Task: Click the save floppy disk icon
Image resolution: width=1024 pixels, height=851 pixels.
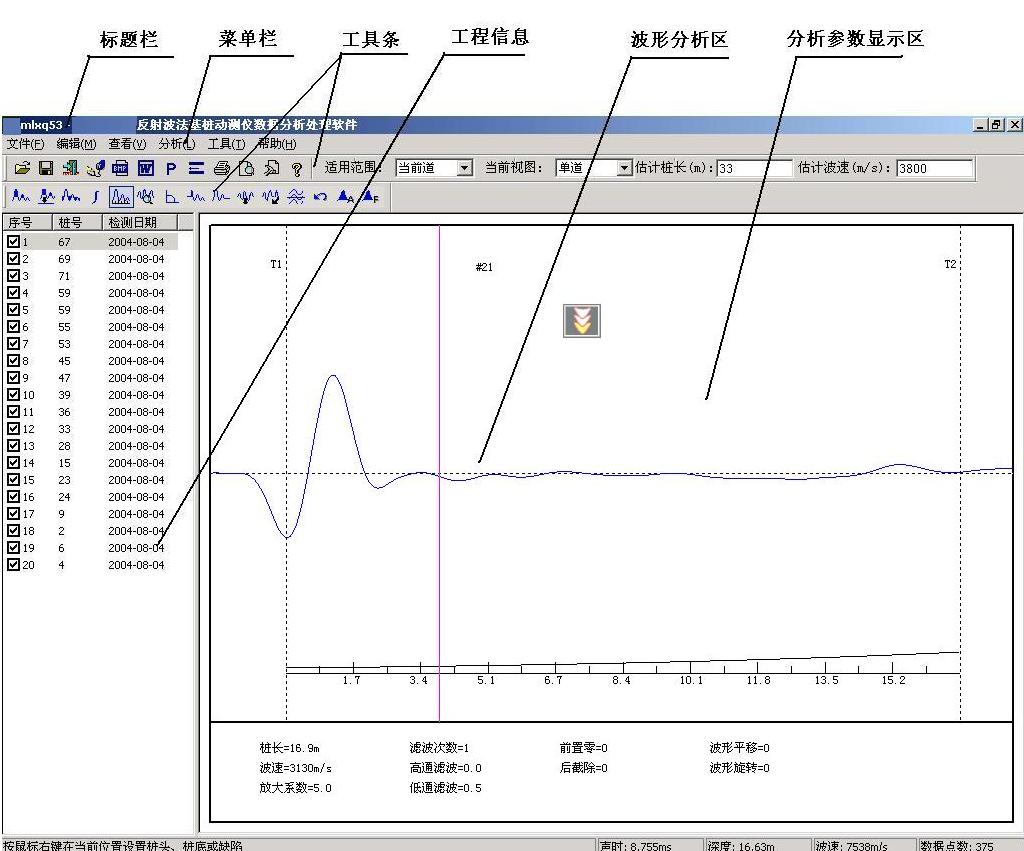Action: click(45, 169)
